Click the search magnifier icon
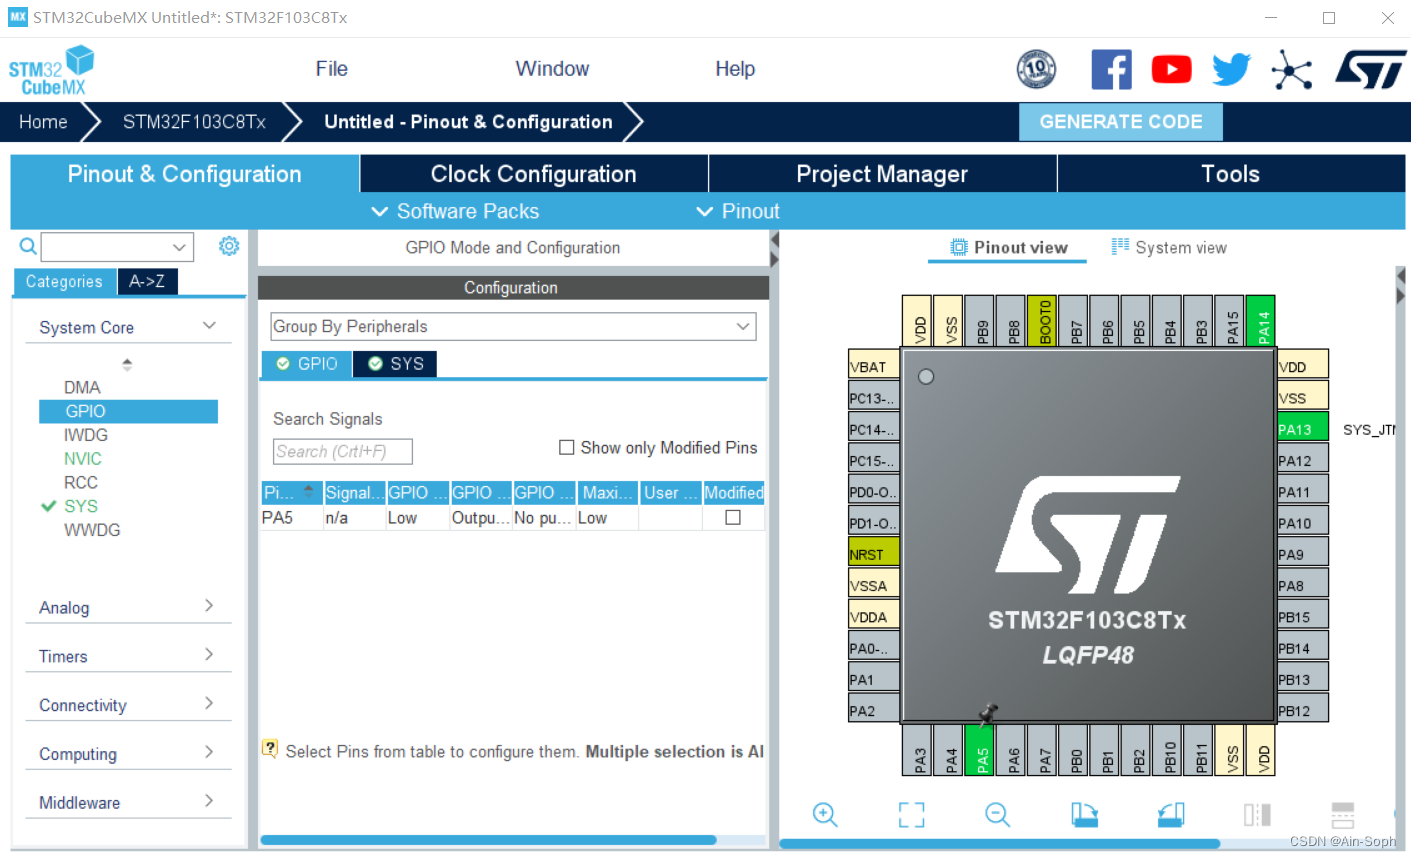Image resolution: width=1411 pixels, height=858 pixels. (28, 246)
